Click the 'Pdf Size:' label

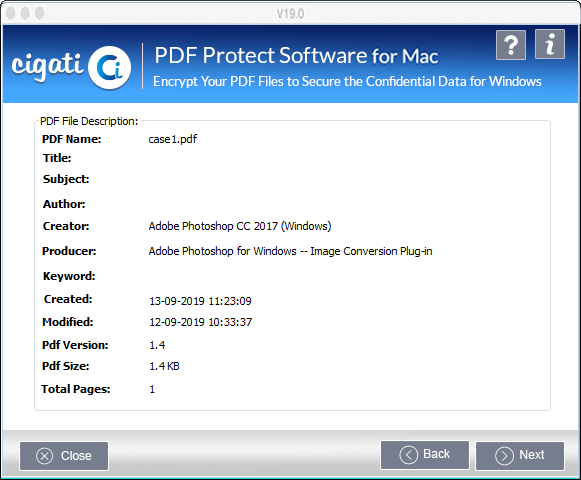click(x=66, y=366)
